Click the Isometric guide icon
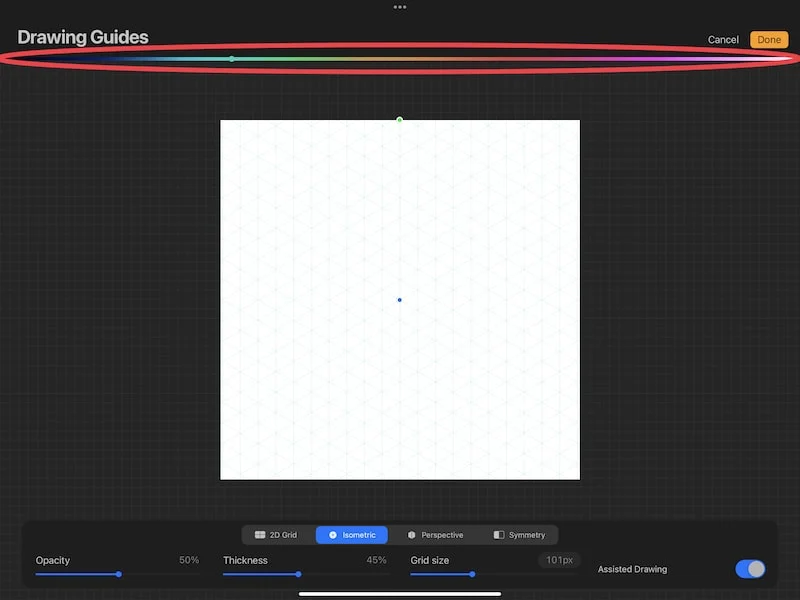This screenshot has height=600, width=800. (x=333, y=535)
